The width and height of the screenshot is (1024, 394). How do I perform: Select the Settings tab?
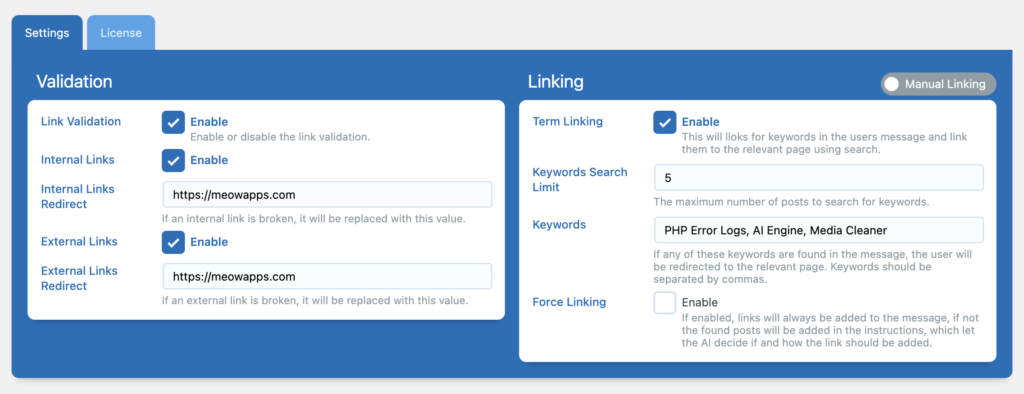(47, 33)
